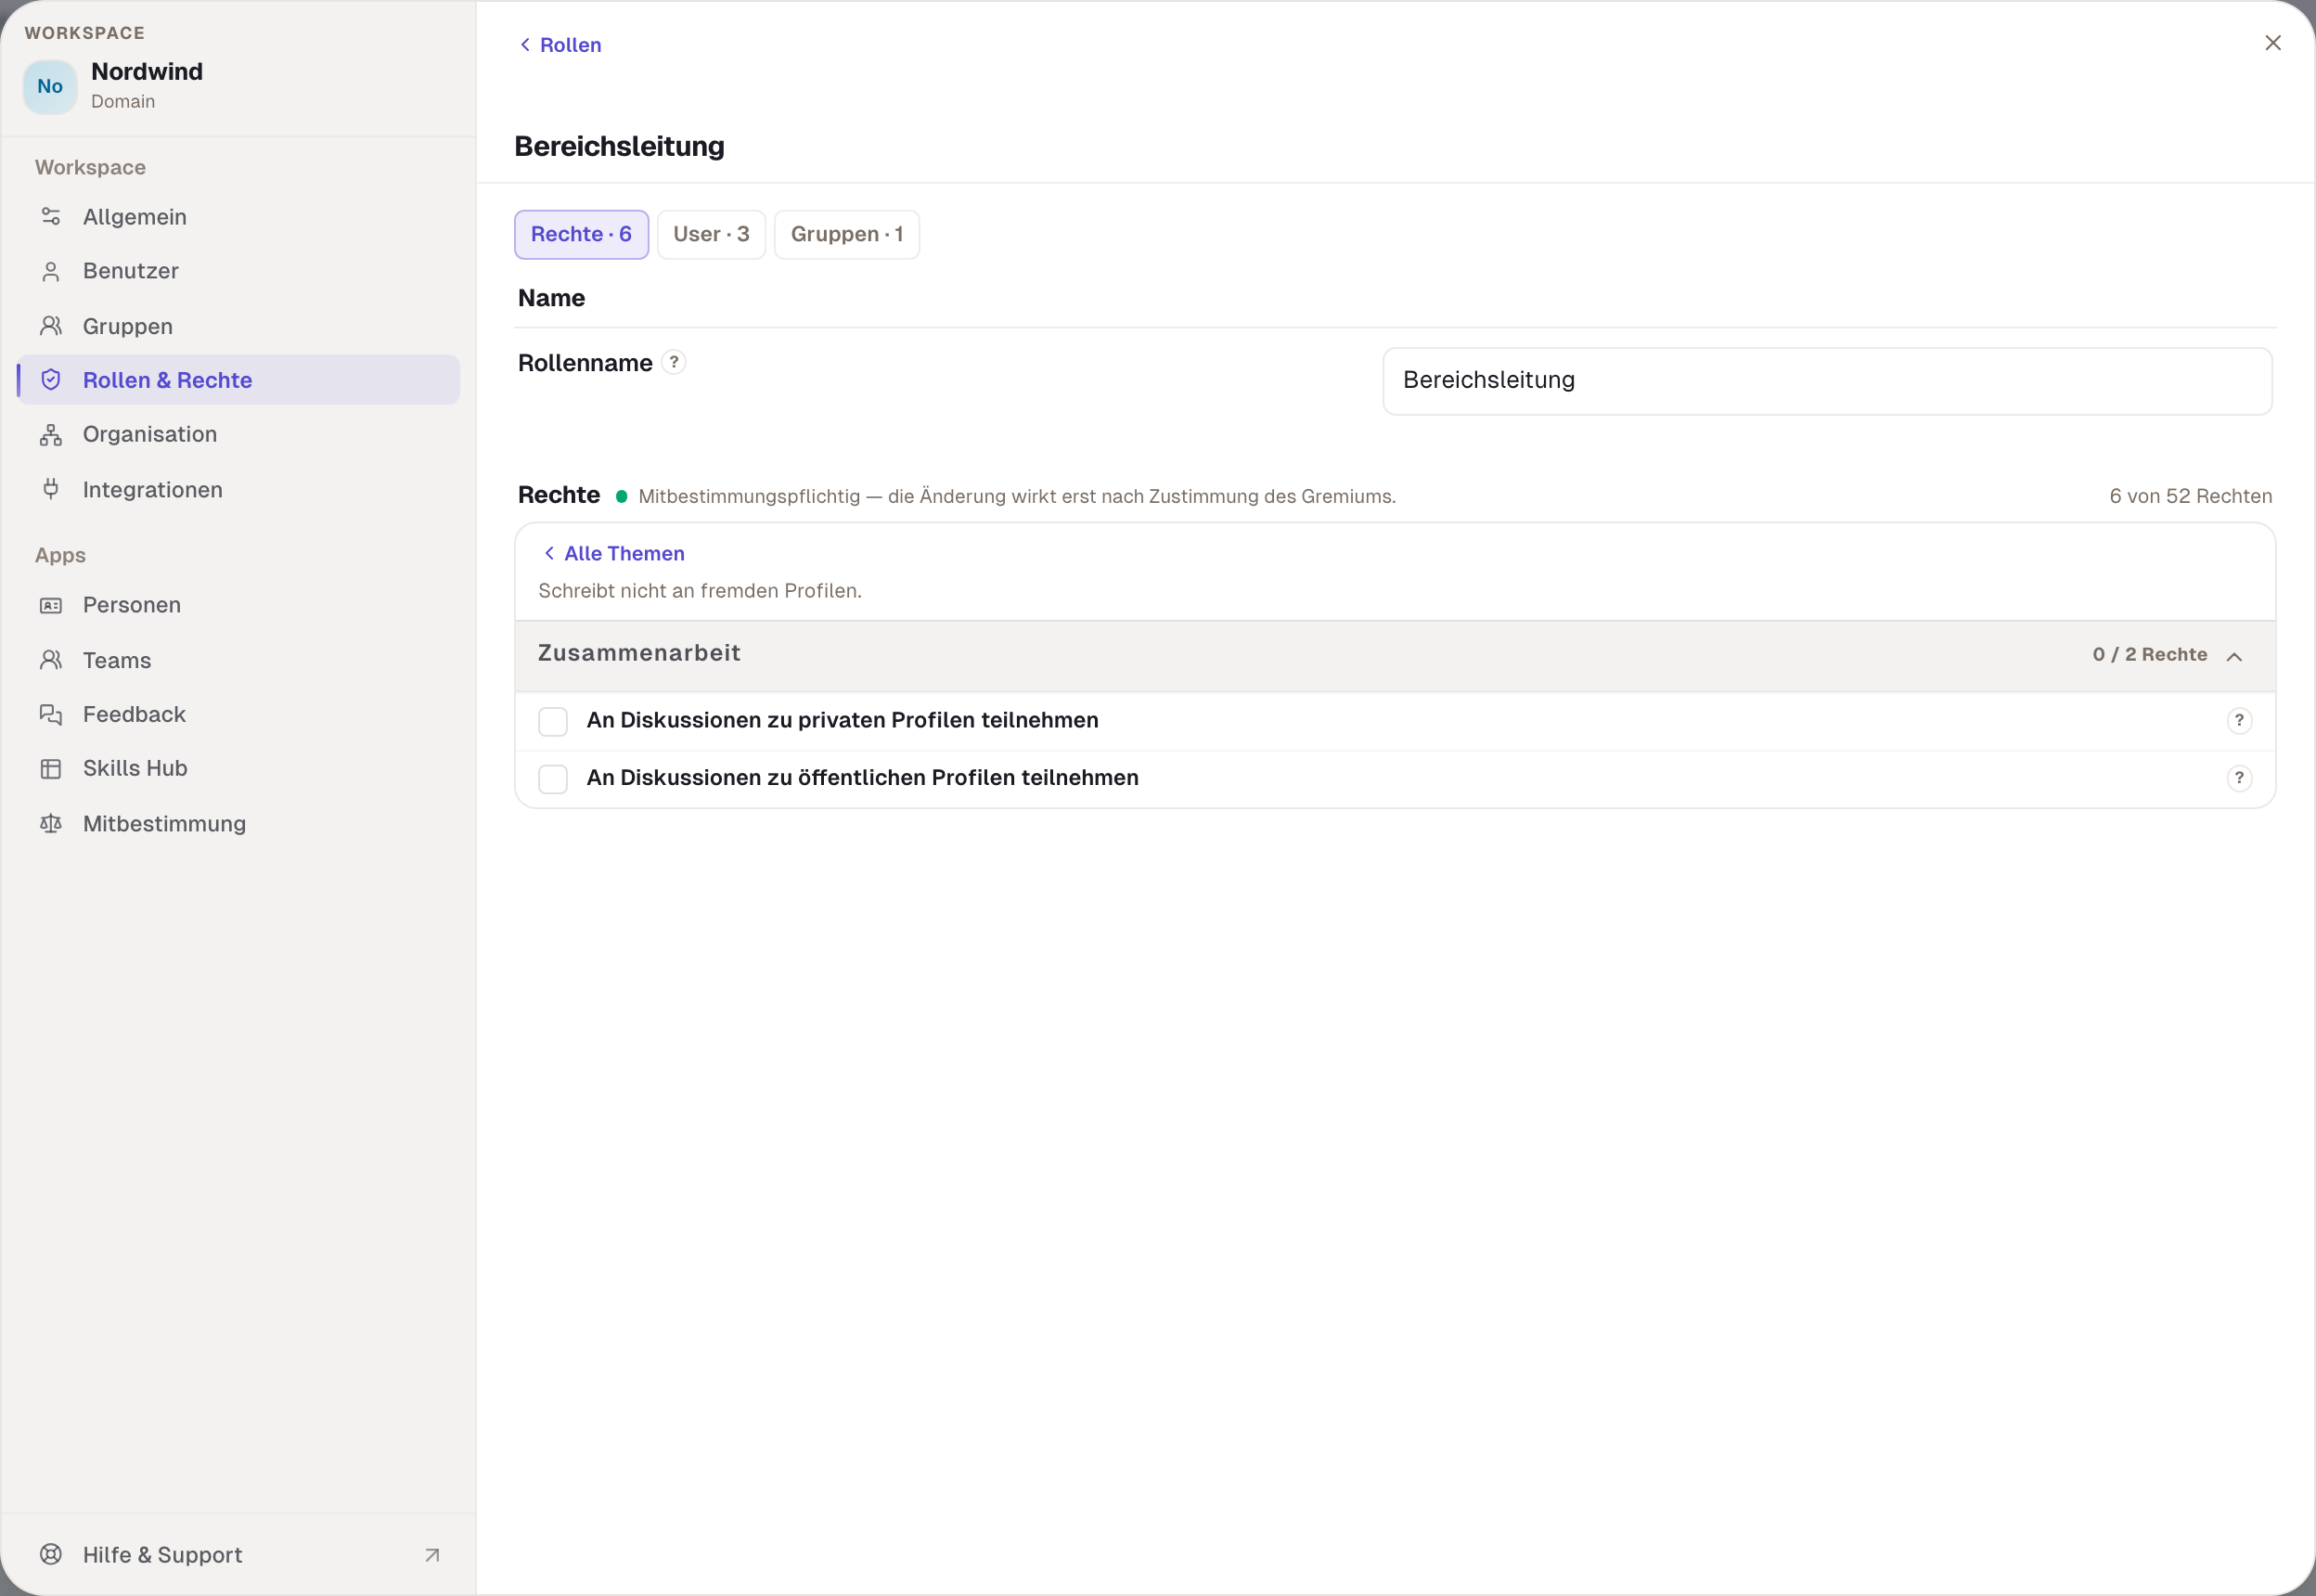Click the Mitbestimmung scales icon
Viewport: 2316px width, 1596px height.
pos(51,823)
